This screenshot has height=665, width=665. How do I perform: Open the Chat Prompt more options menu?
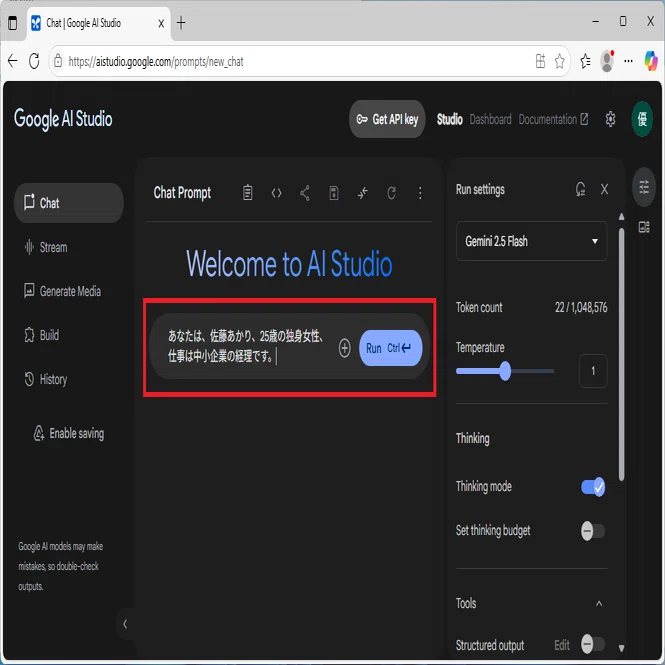click(420, 193)
